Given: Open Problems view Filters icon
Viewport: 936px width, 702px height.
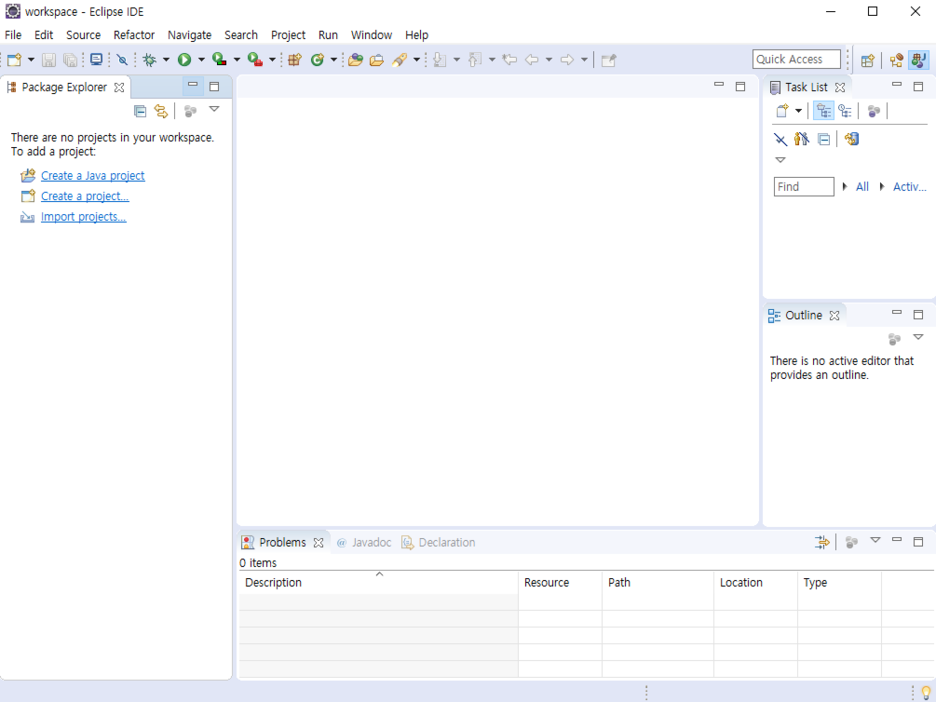Looking at the screenshot, I should pos(823,542).
